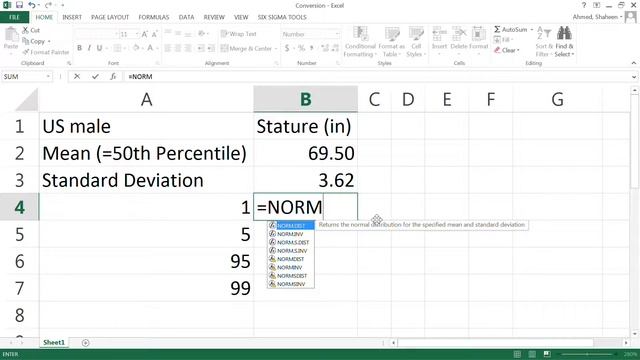Open Insert Function fx dialog
The image size is (640, 360).
113,76
